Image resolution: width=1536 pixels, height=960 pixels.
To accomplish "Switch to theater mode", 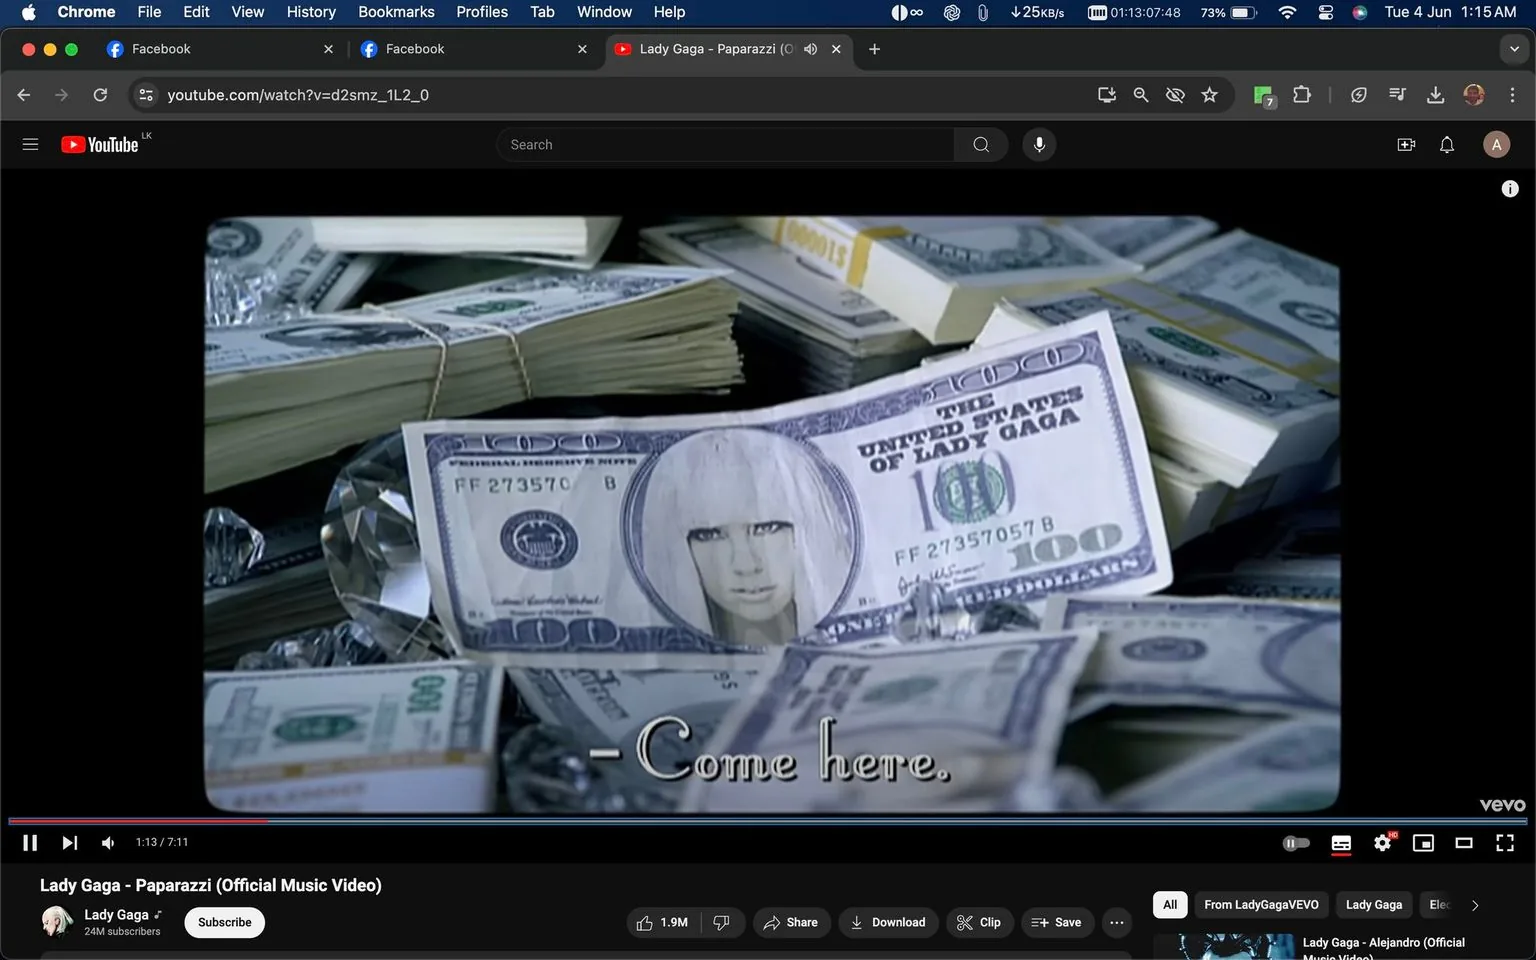I will click(x=1464, y=842).
